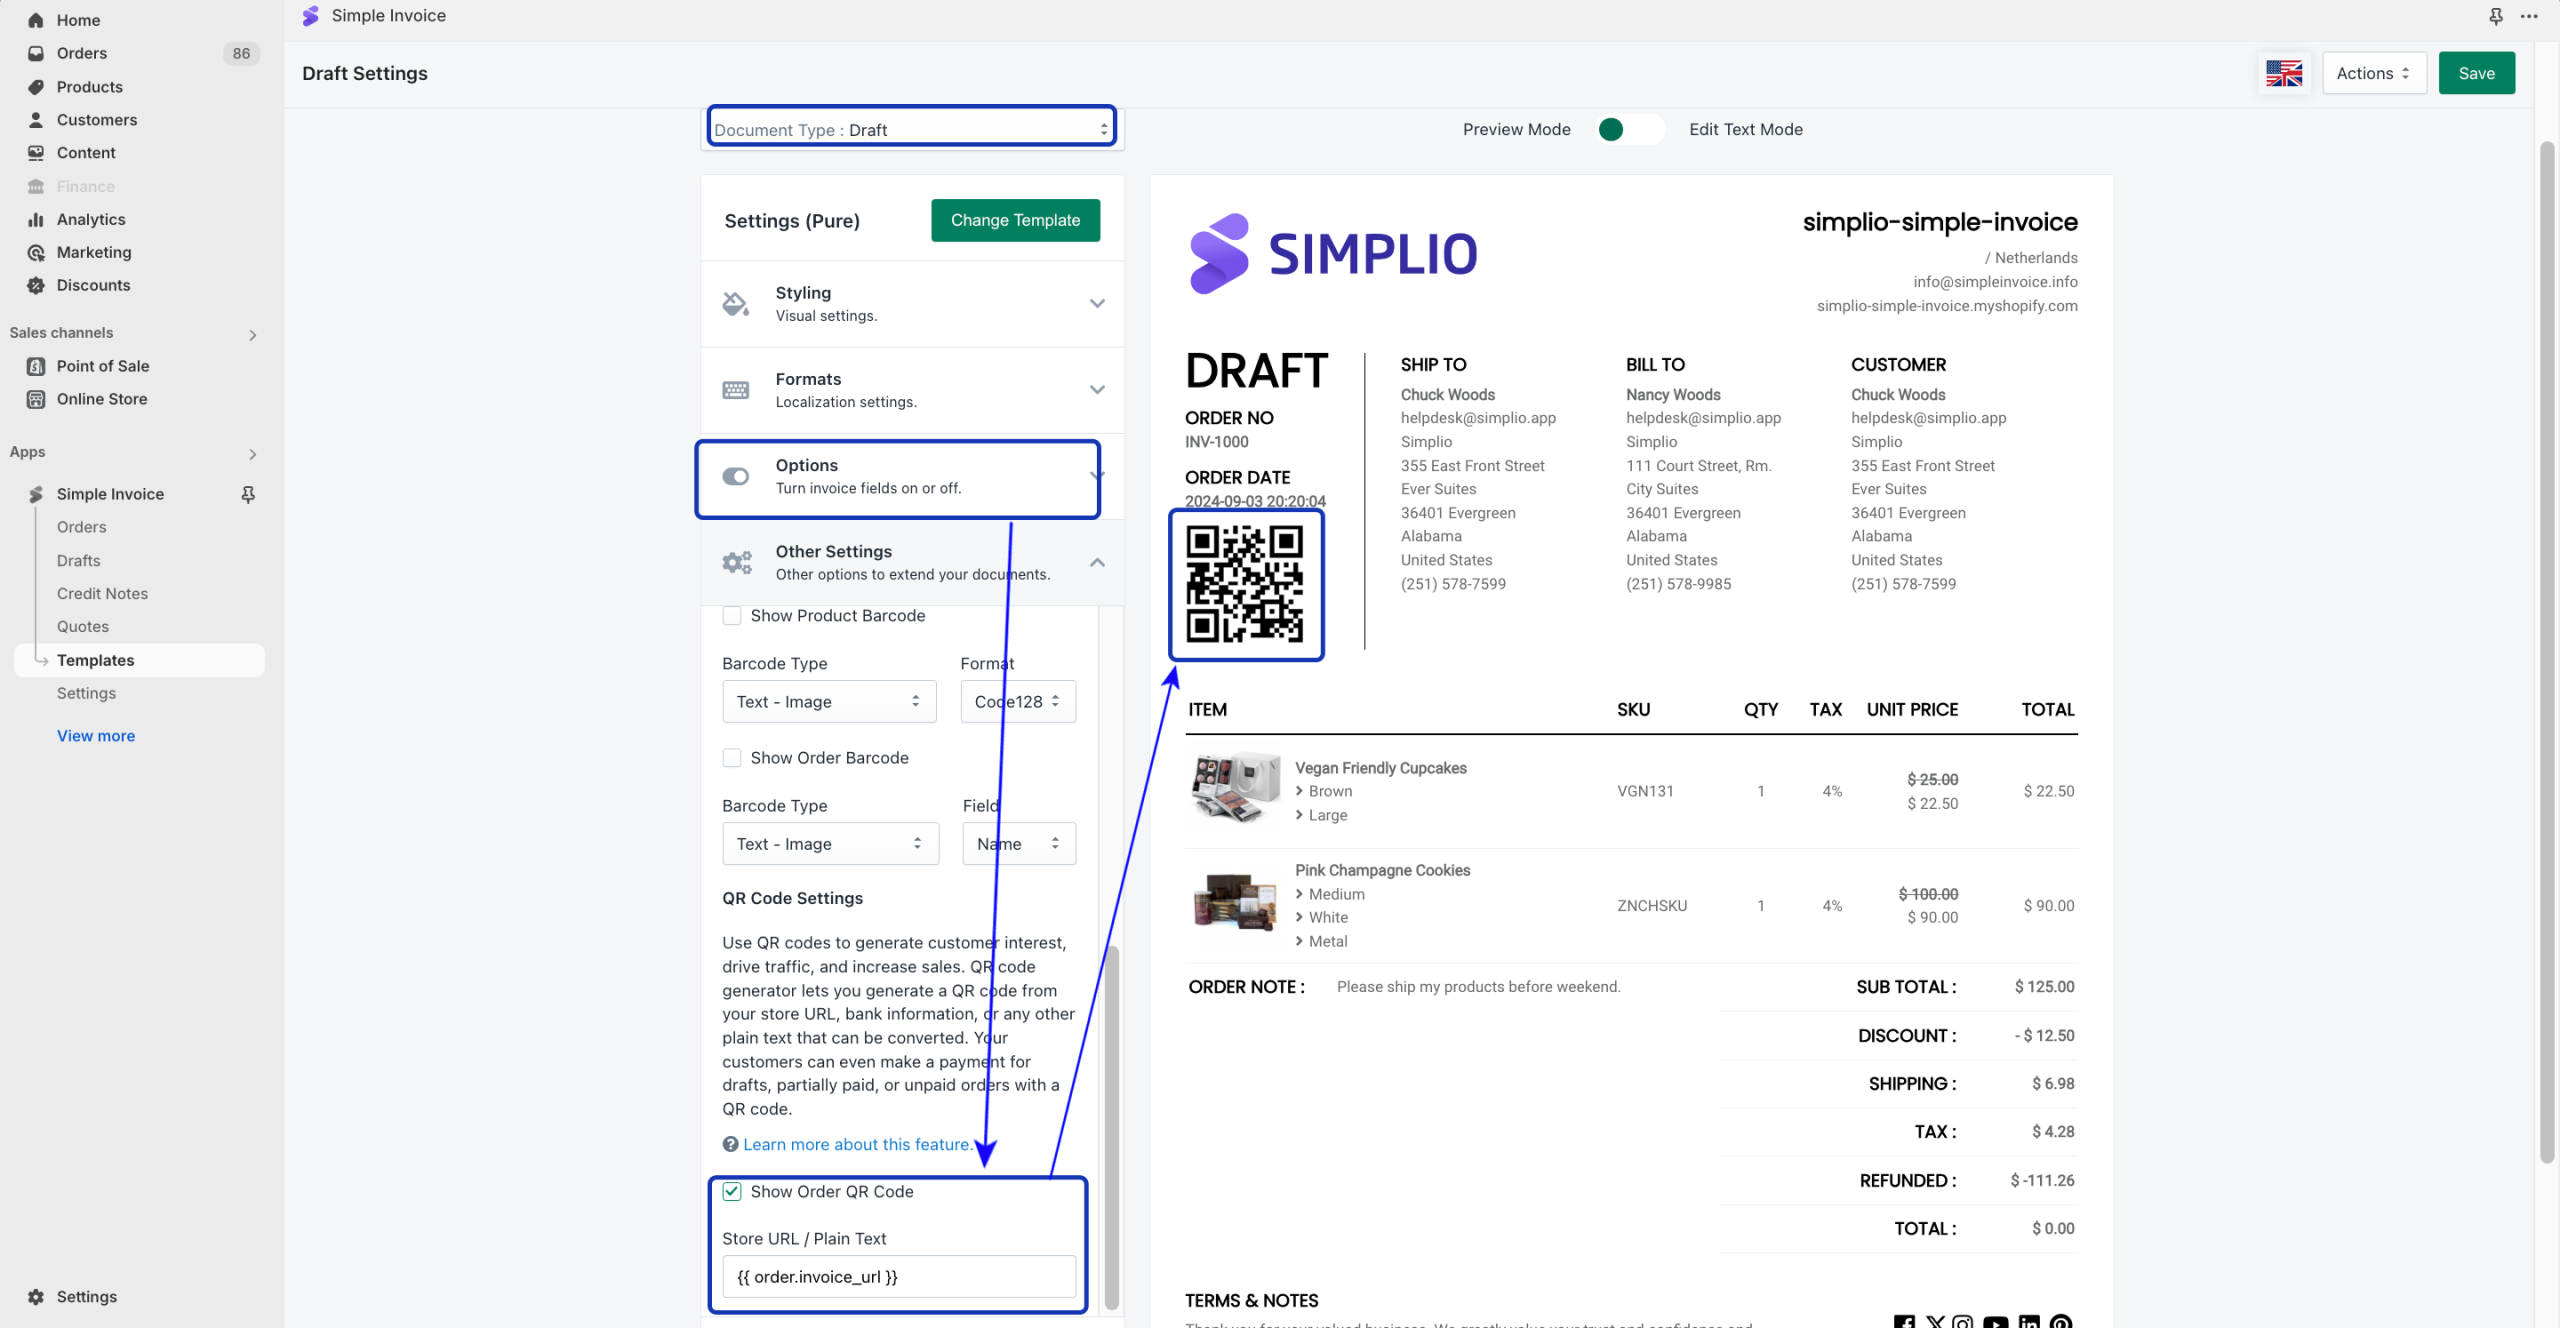
Task: Click the Formats keyboard icon
Action: pyautogui.click(x=736, y=390)
